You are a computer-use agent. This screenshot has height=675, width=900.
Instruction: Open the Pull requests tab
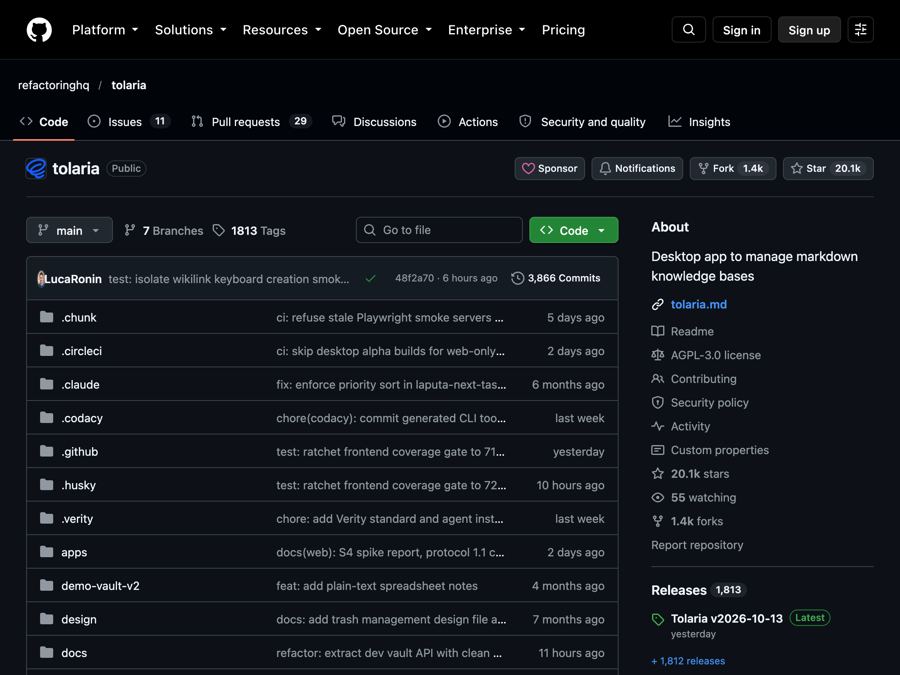point(251,122)
